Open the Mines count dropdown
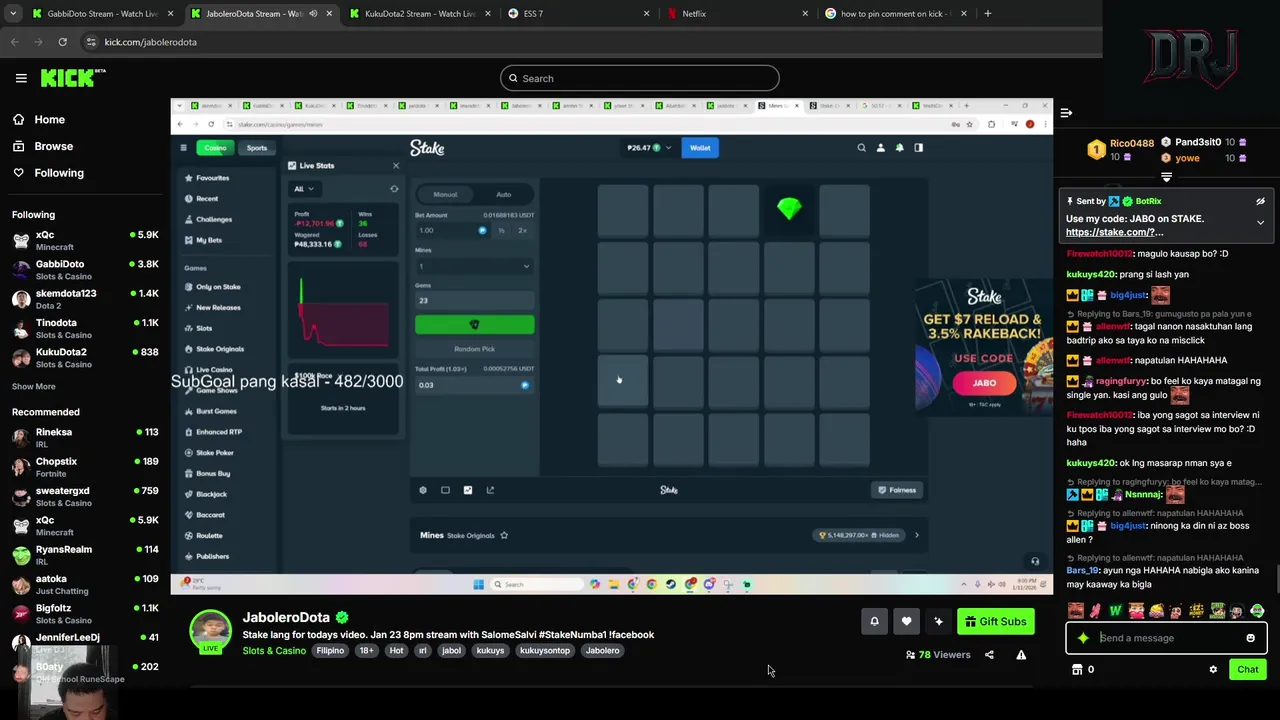The width and height of the screenshot is (1280, 720). click(x=474, y=266)
